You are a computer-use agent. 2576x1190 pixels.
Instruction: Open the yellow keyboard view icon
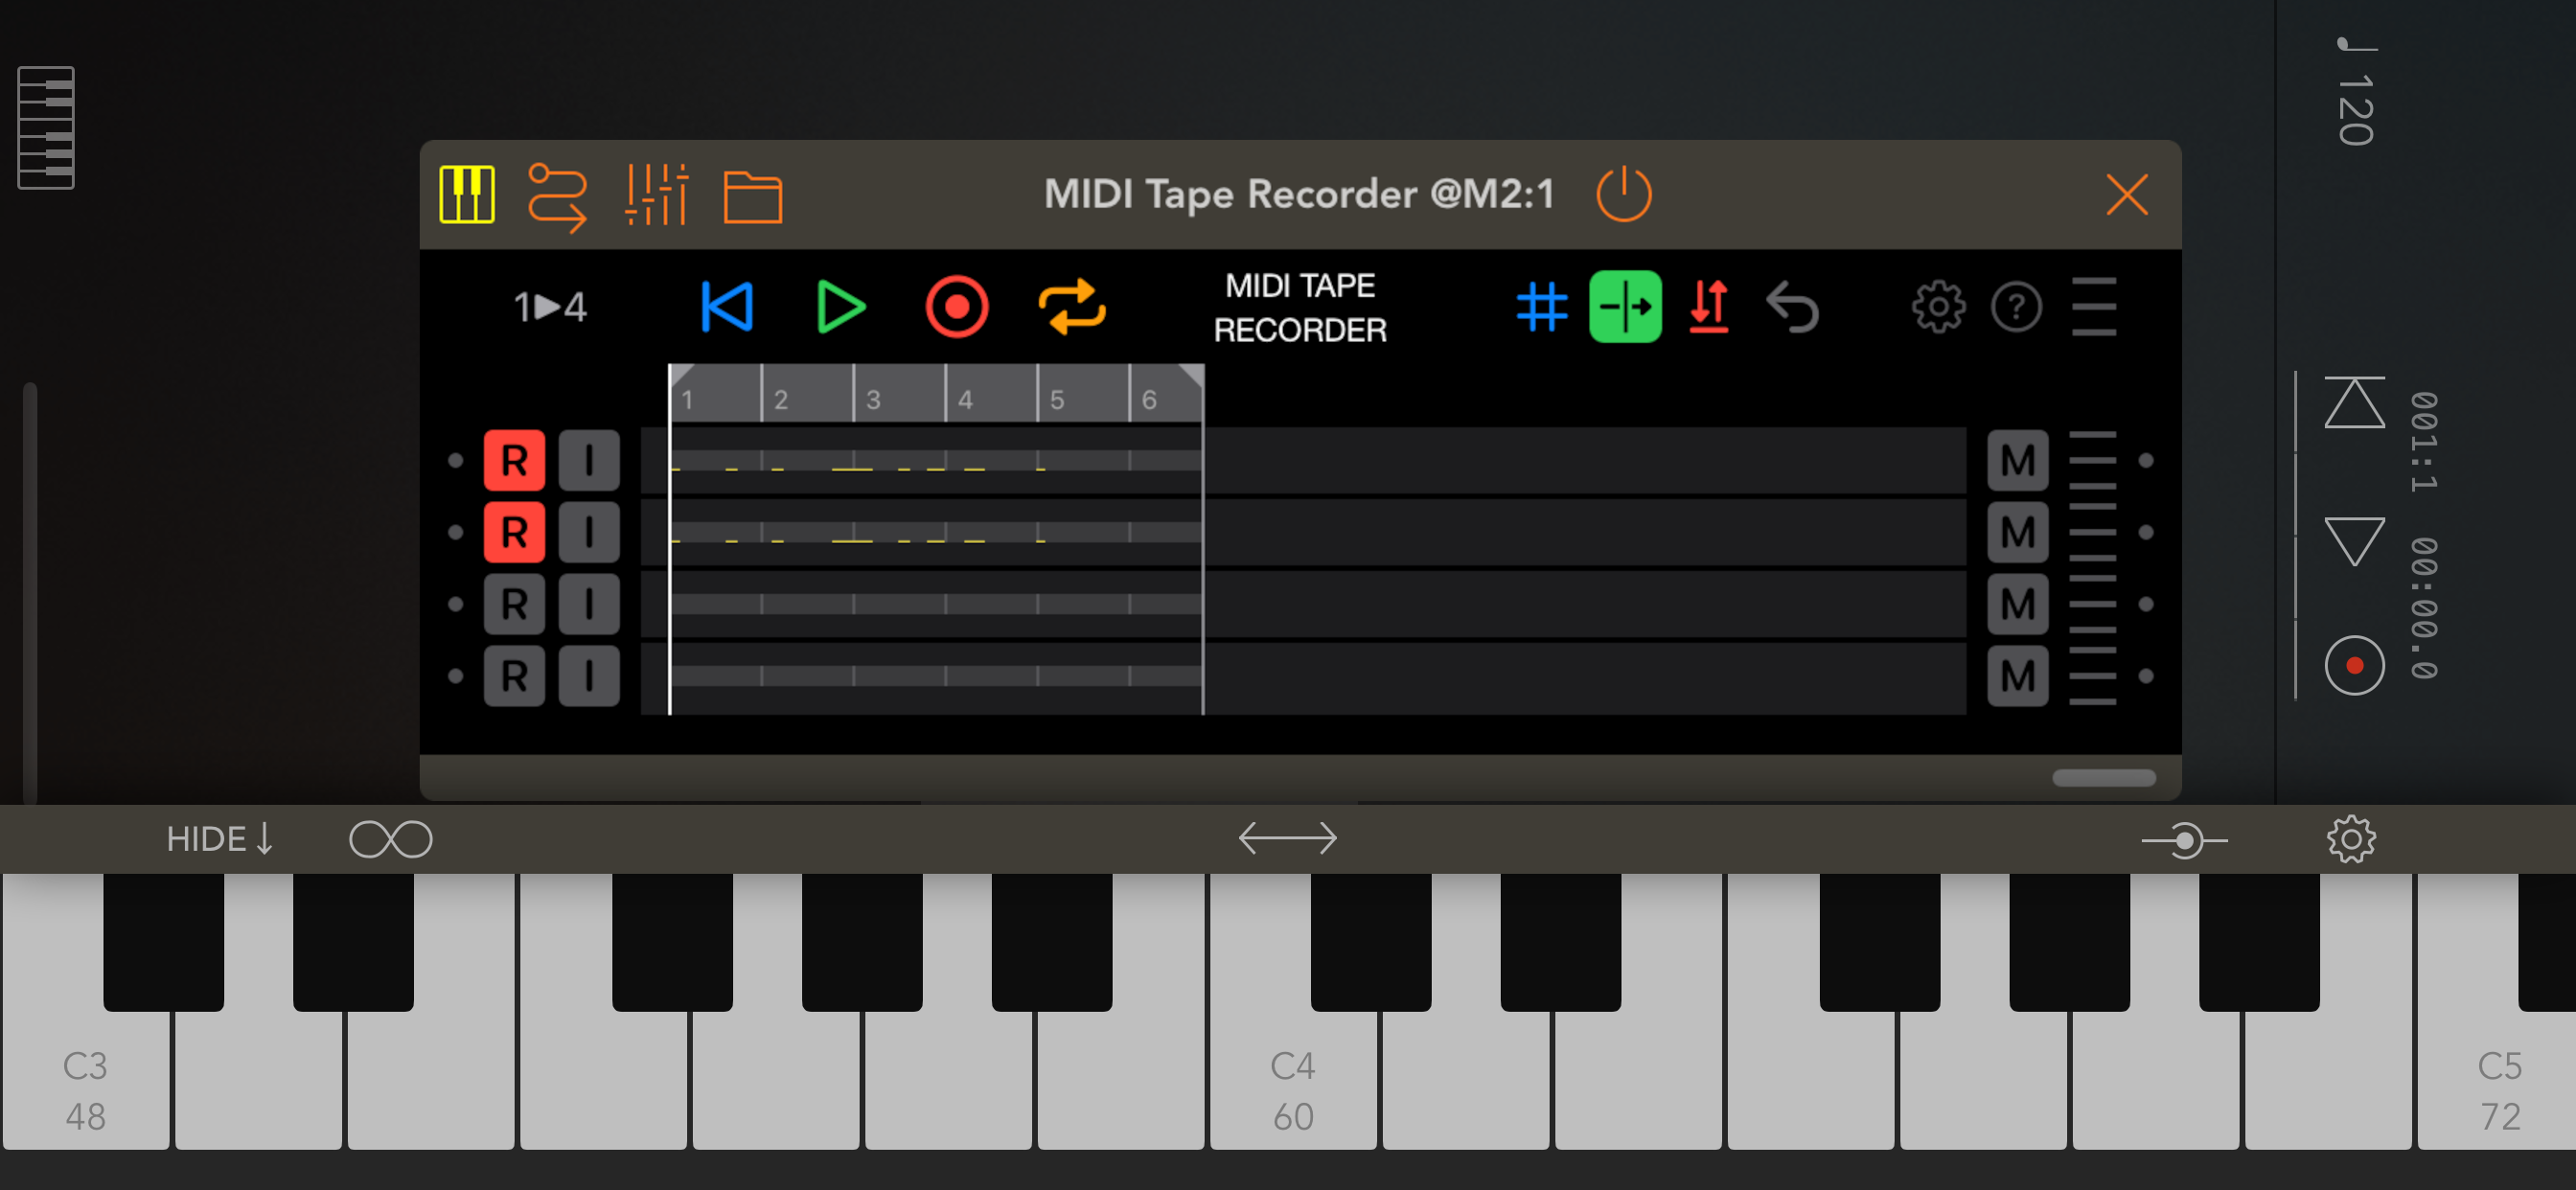(466, 194)
